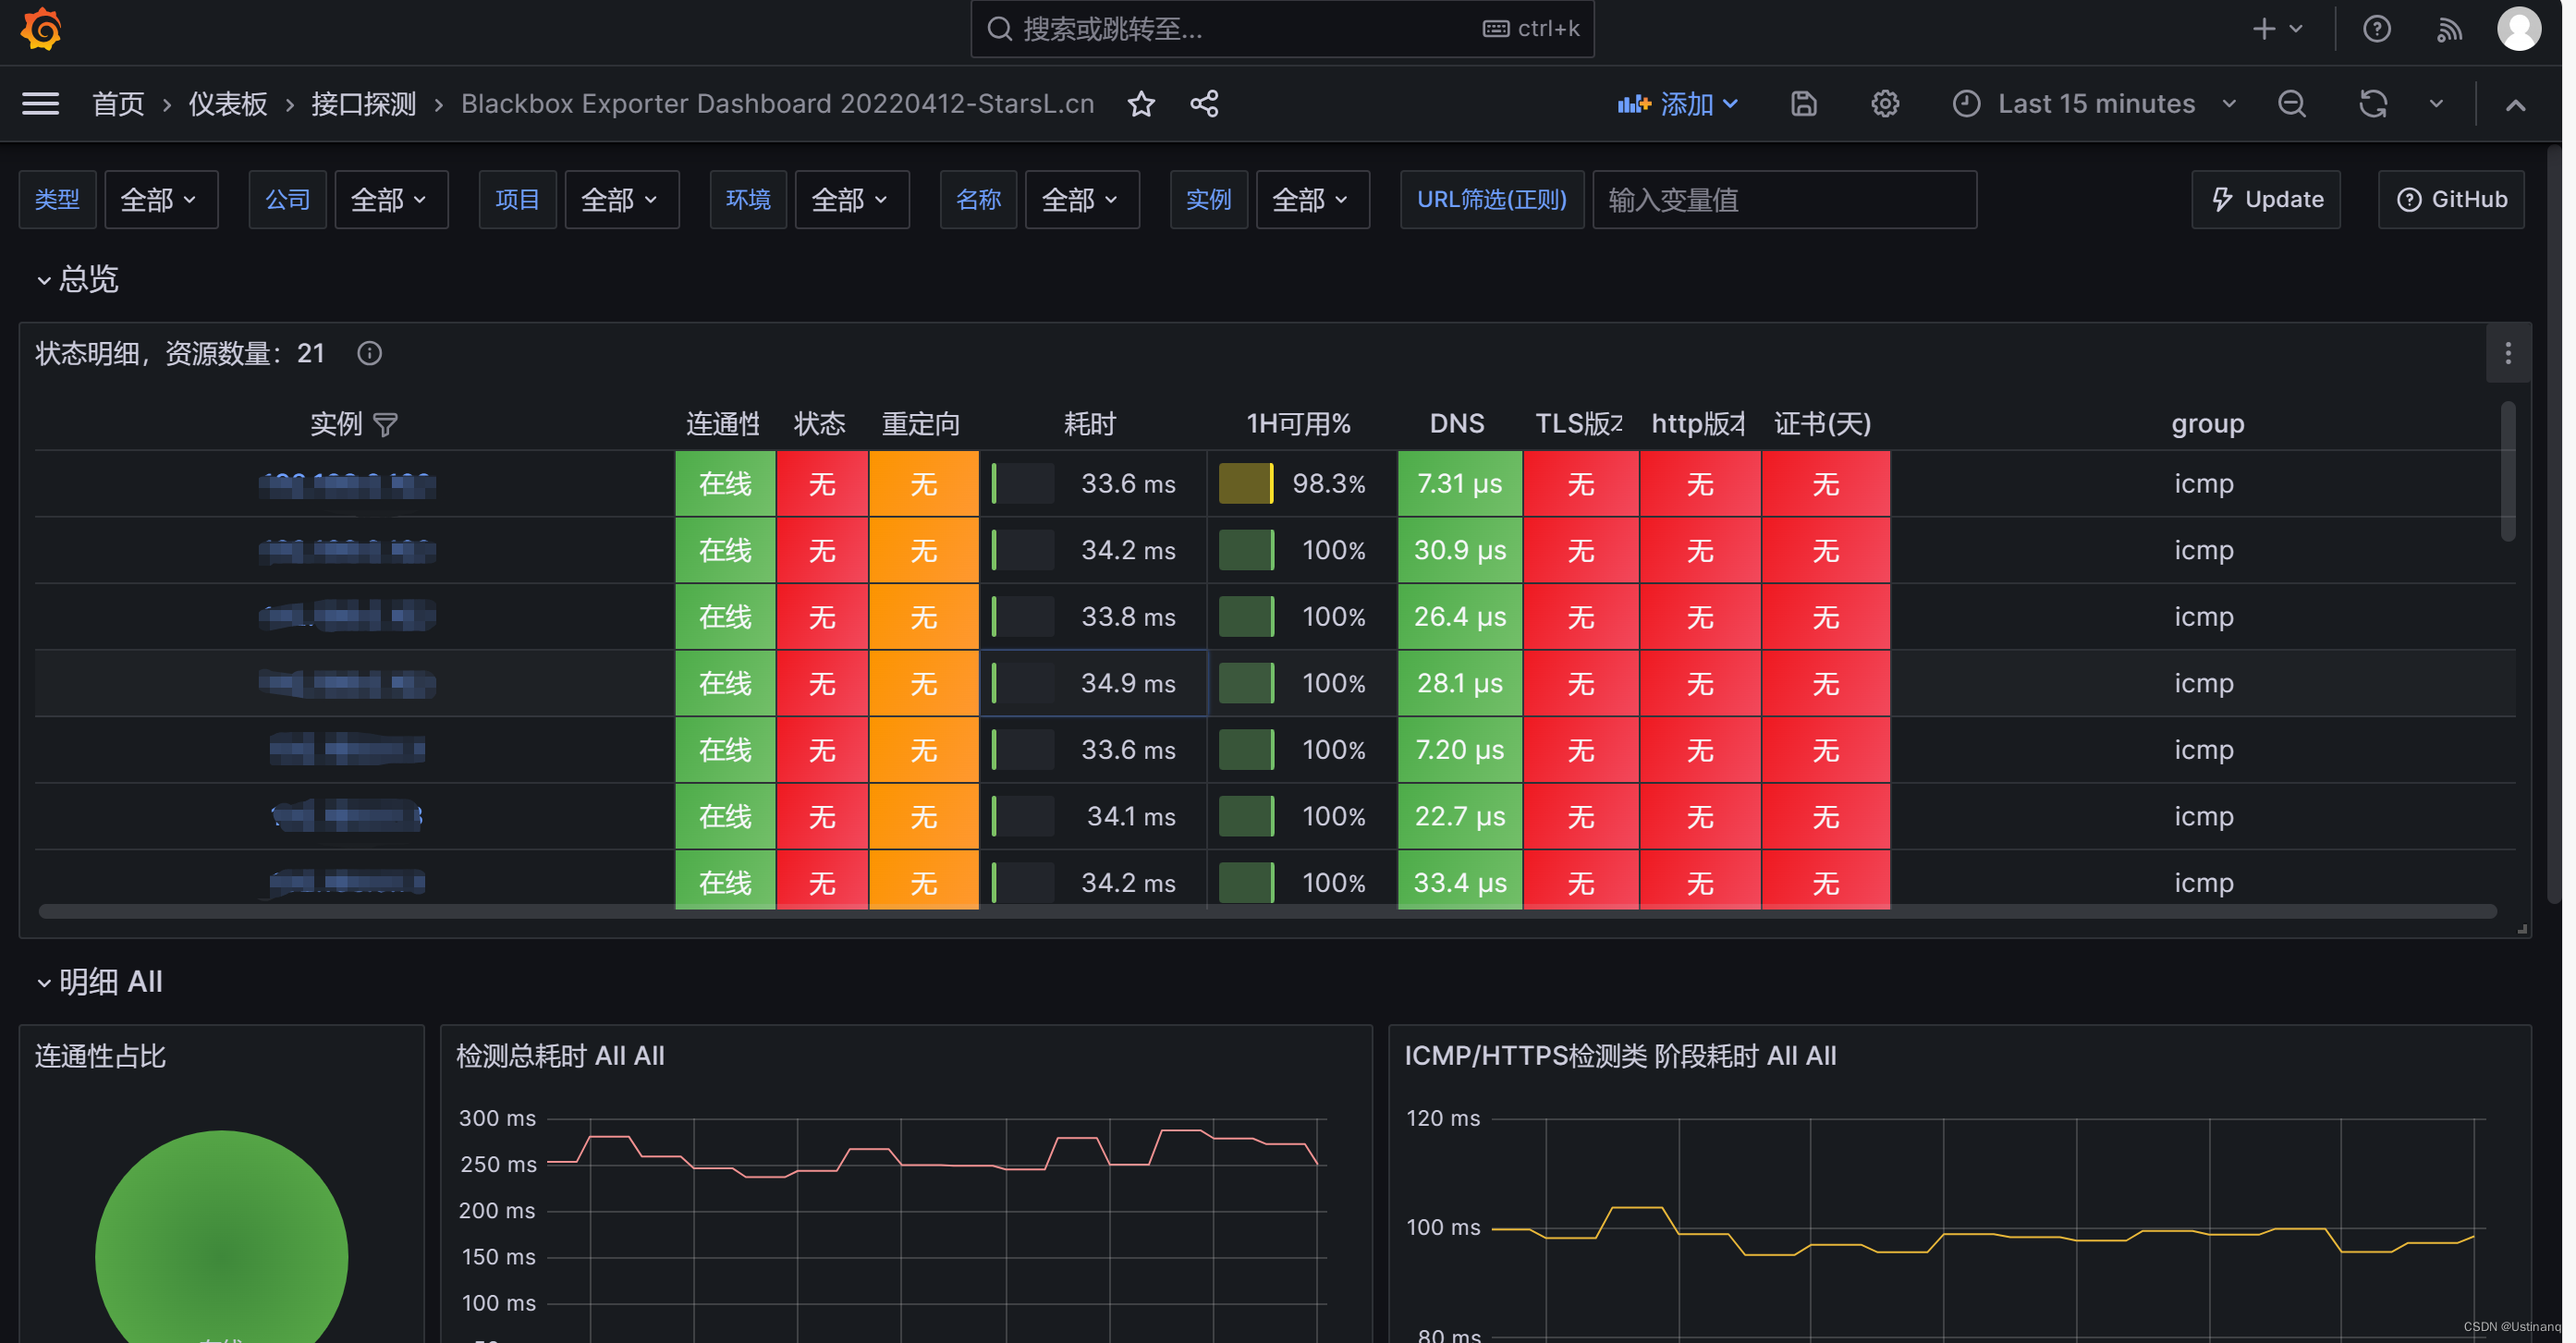
Task: Open the help question mark icon
Action: (x=2376, y=29)
